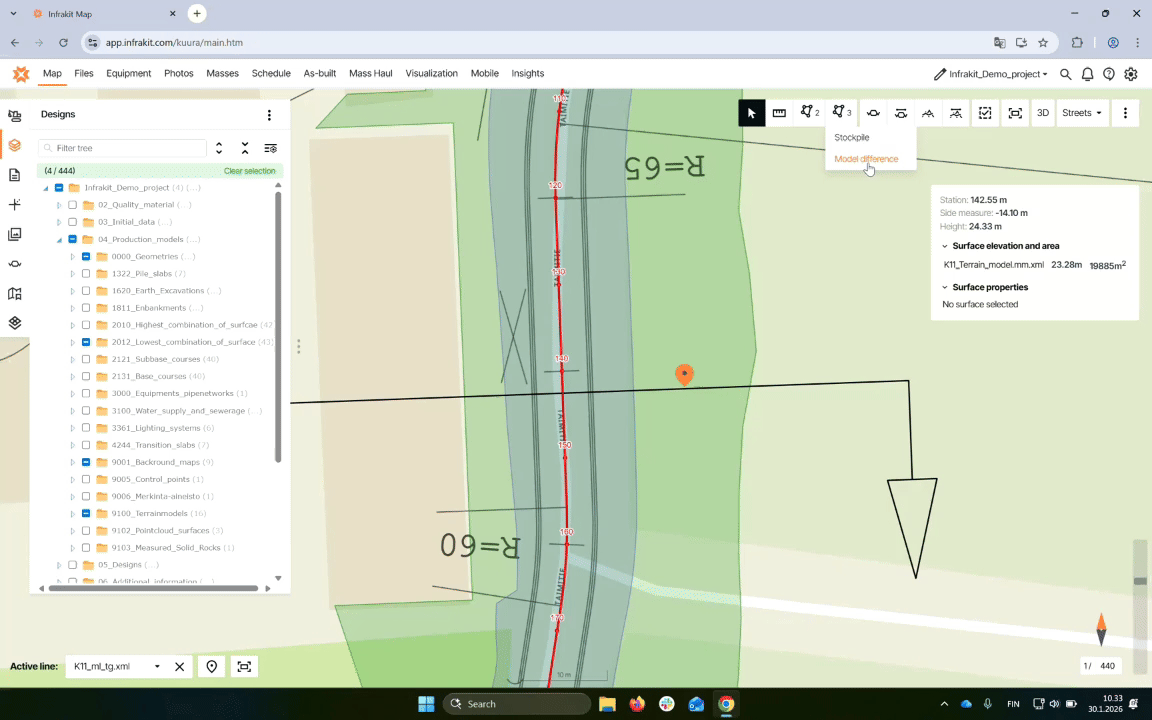
Task: Open the Files tab
Action: coord(84,73)
